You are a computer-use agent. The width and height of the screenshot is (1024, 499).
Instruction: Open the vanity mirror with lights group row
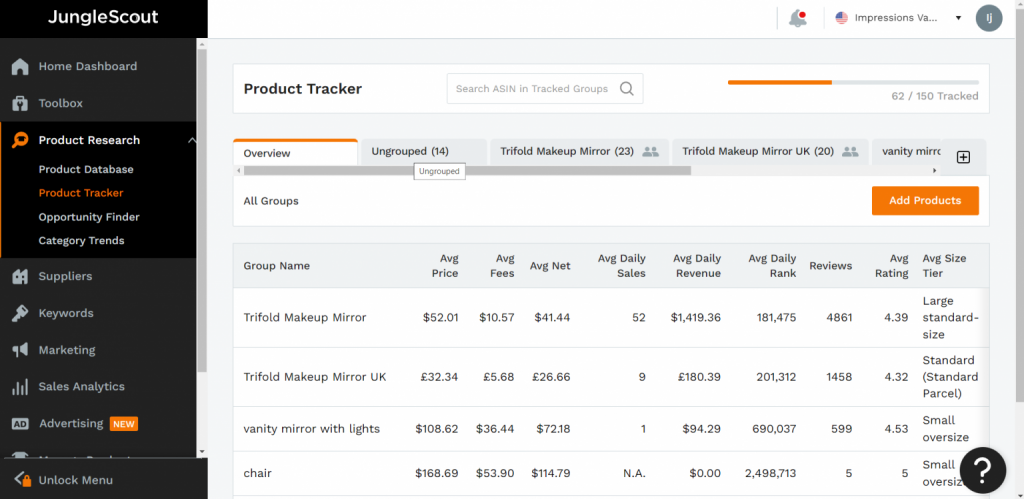click(x=611, y=429)
